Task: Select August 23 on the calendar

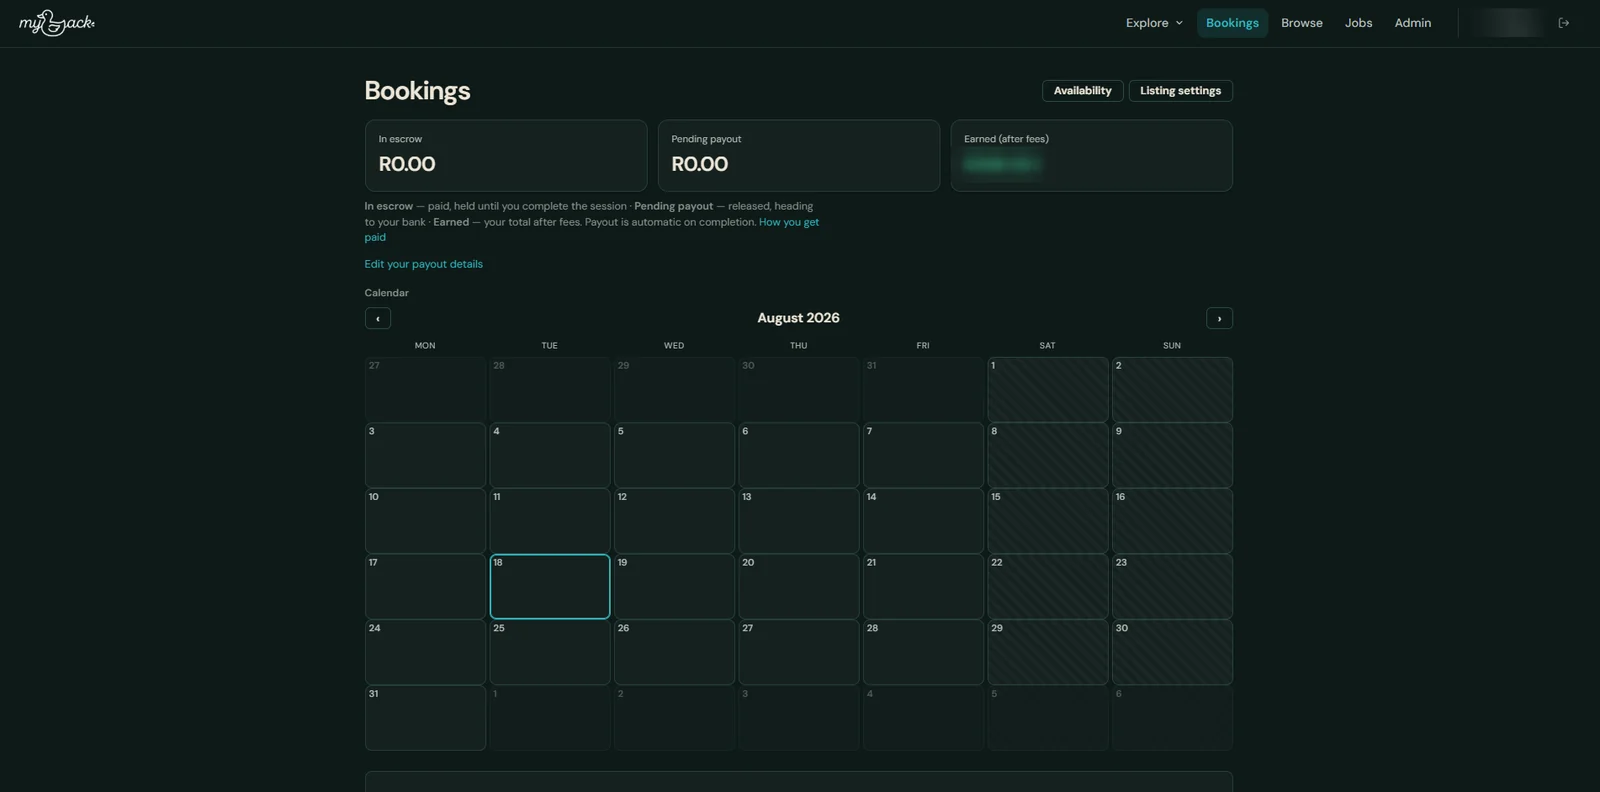Action: [1172, 587]
